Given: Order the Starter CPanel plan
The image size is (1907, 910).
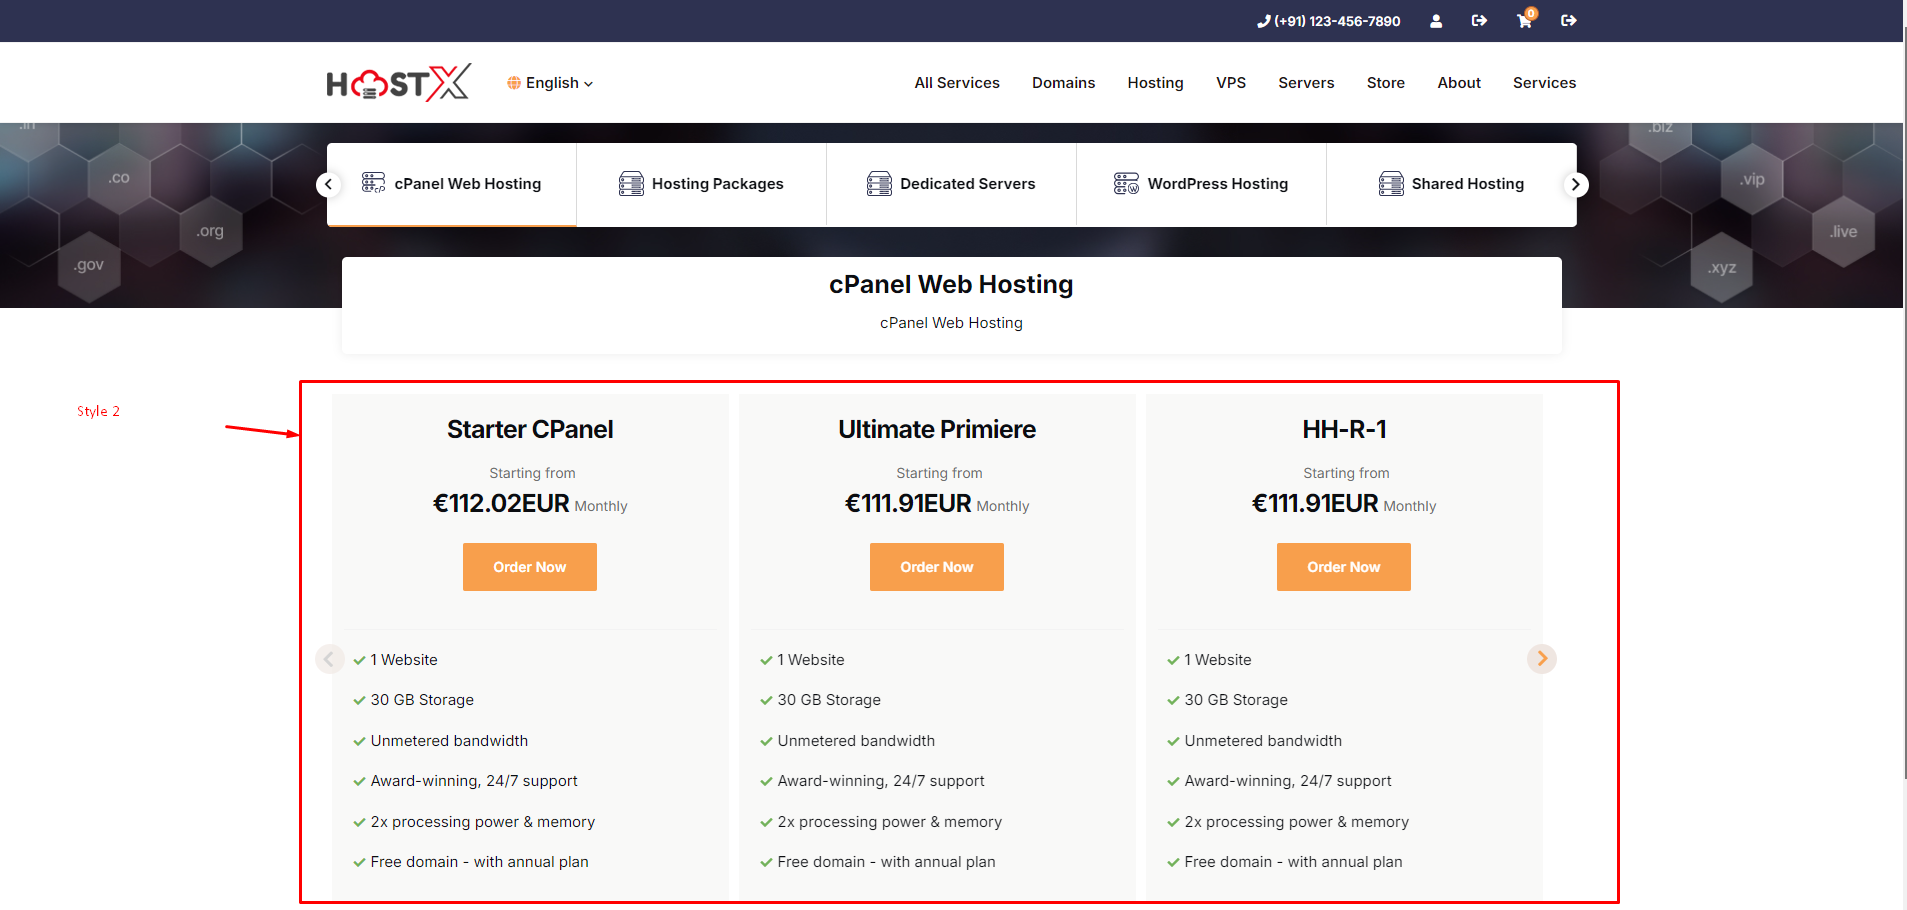Looking at the screenshot, I should point(529,567).
